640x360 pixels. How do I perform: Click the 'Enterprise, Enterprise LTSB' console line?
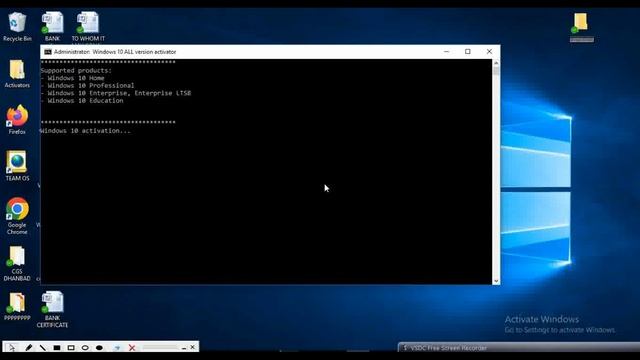pyautogui.click(x=116, y=93)
